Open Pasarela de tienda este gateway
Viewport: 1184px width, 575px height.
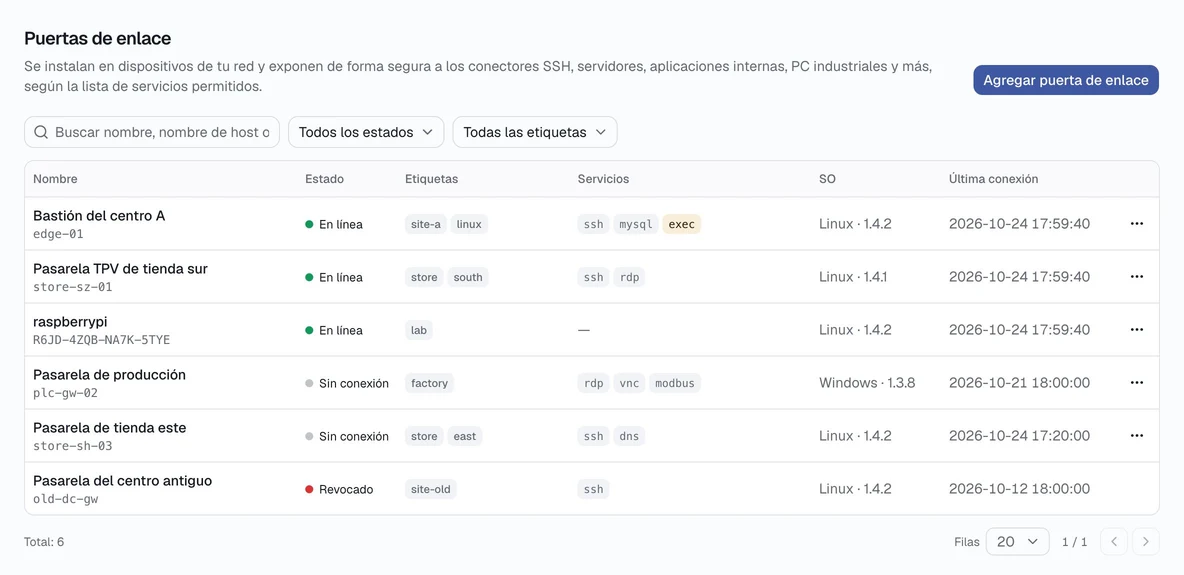(x=109, y=428)
